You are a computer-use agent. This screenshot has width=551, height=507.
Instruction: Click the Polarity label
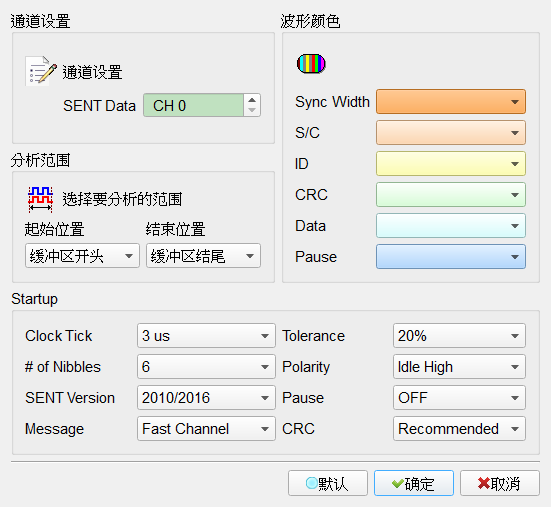(x=306, y=367)
